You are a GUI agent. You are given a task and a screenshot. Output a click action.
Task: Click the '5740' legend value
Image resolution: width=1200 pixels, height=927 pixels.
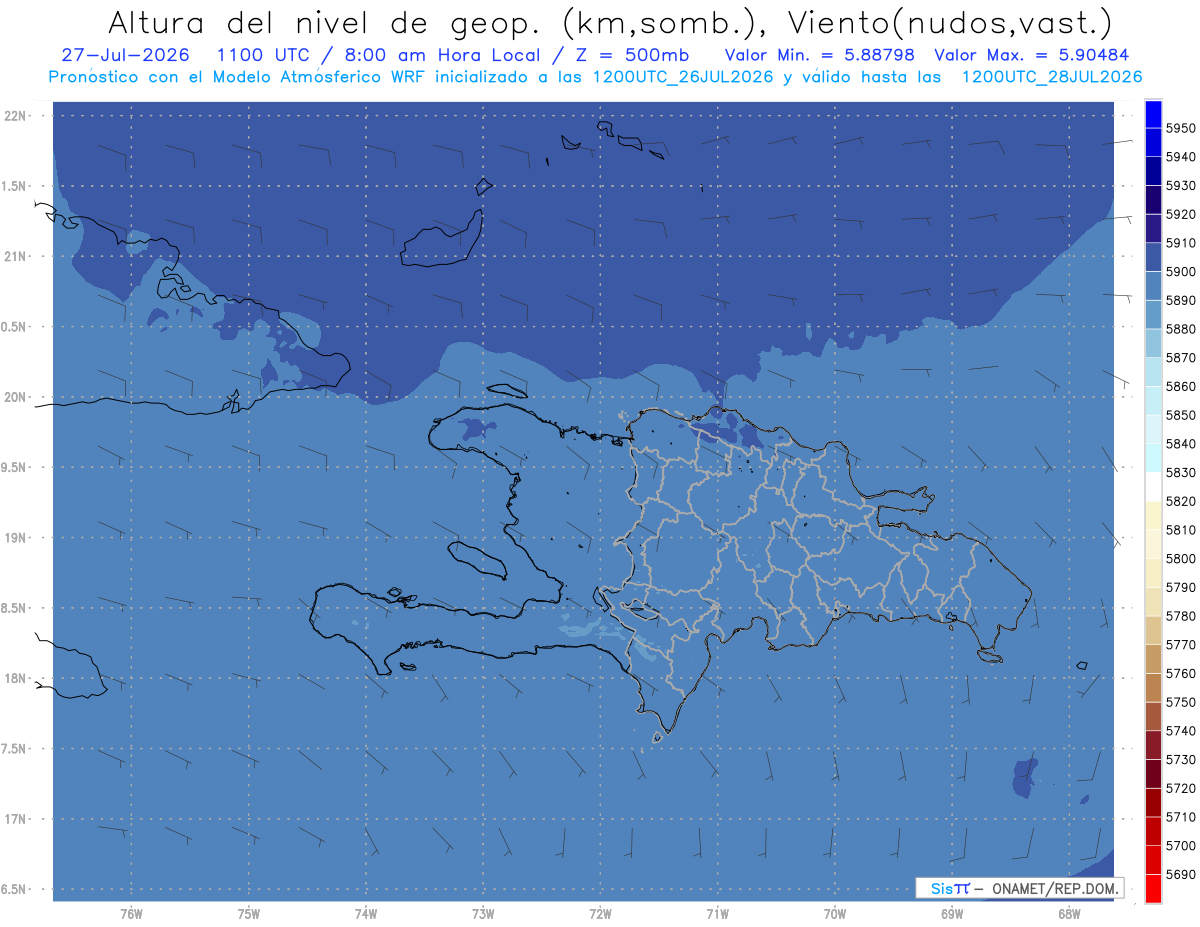1180,731
